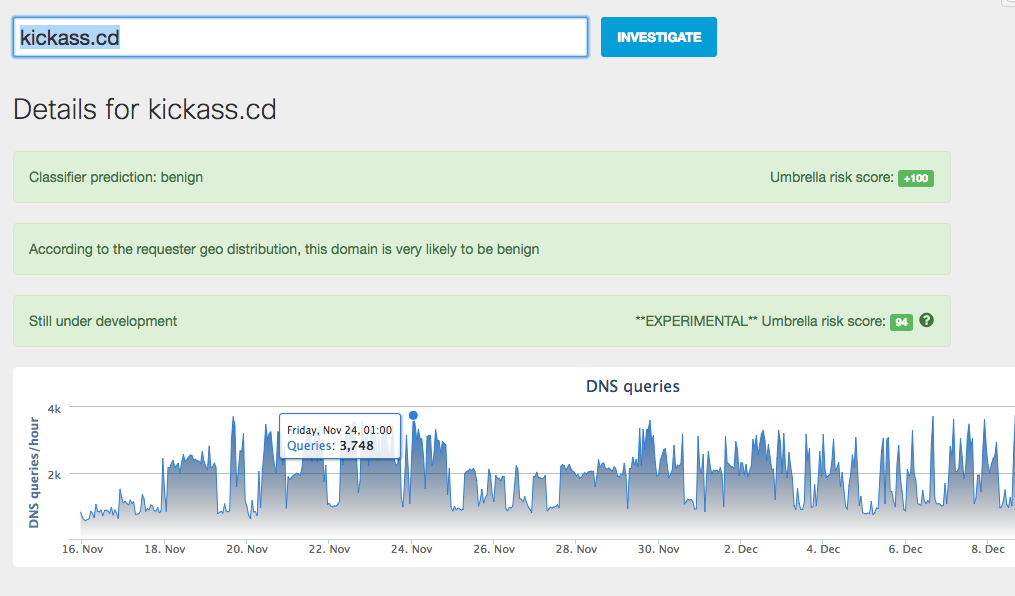Select the 'Umbrella risk score:' label in classifier row
The width and height of the screenshot is (1015, 596).
[x=831, y=177]
